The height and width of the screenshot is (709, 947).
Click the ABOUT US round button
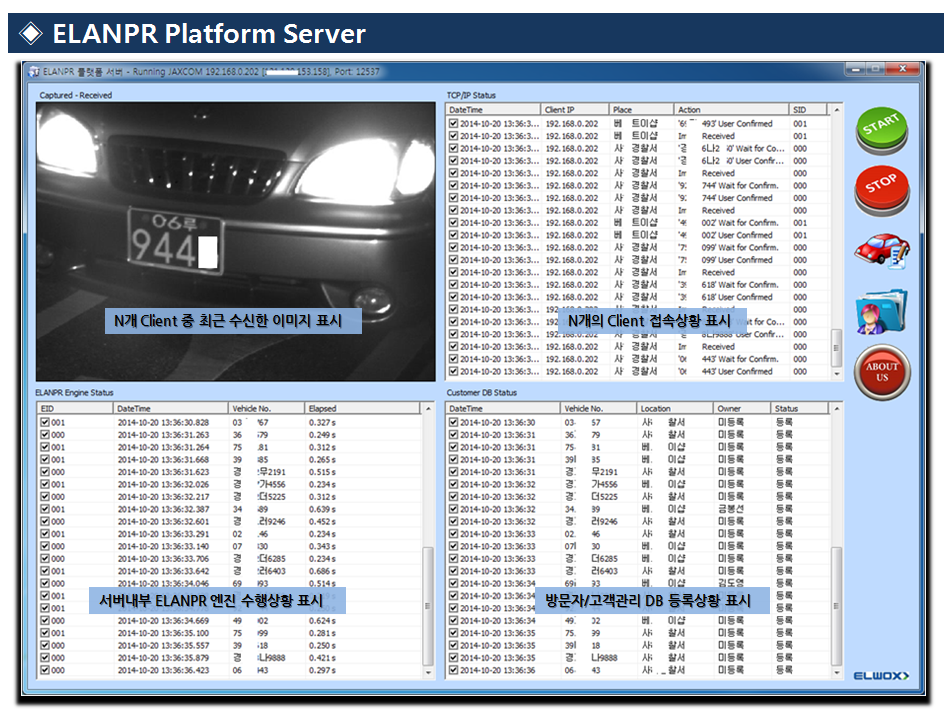pyautogui.click(x=881, y=372)
